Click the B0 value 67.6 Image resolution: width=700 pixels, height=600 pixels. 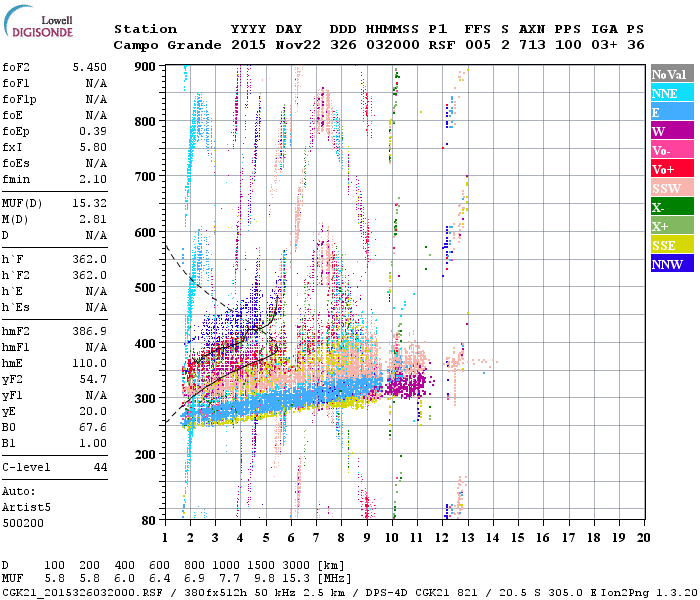pyautogui.click(x=93, y=427)
